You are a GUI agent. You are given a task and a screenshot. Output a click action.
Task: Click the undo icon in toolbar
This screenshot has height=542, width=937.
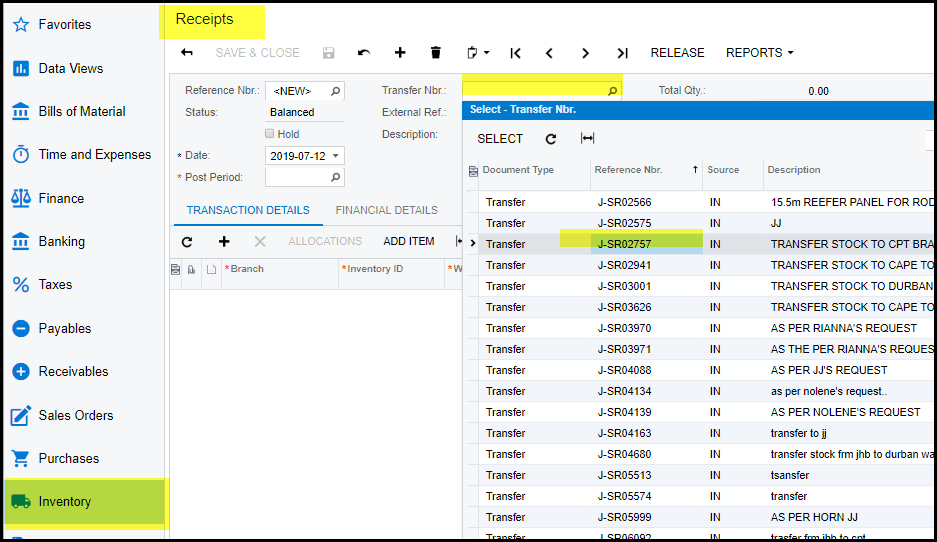[364, 53]
